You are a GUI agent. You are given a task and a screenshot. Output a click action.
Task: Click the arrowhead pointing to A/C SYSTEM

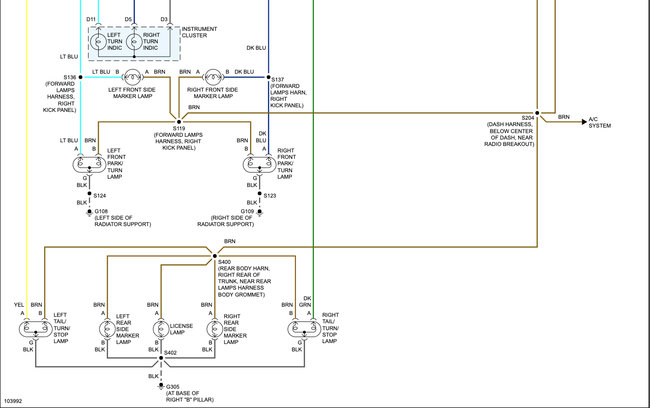[x=585, y=121]
